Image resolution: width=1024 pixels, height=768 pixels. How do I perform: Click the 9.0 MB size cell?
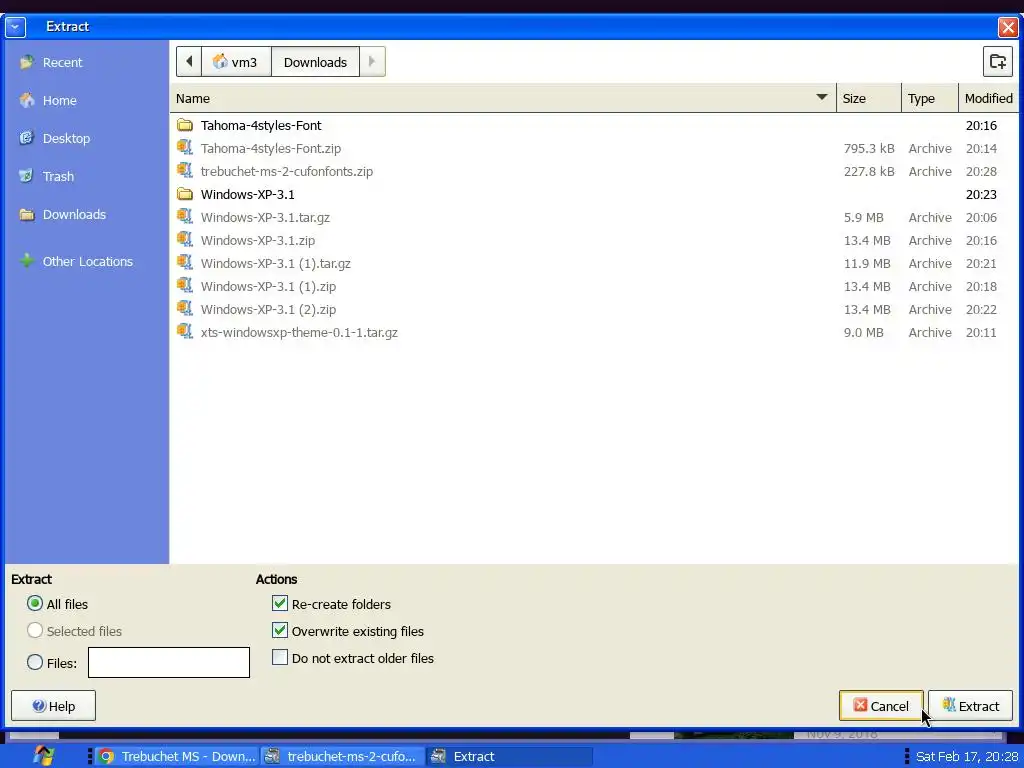pyautogui.click(x=863, y=332)
